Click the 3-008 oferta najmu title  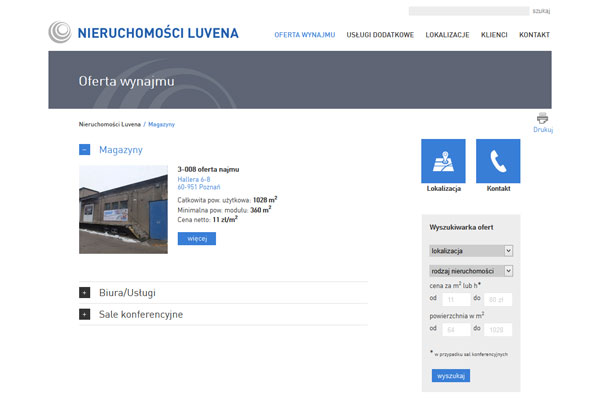[x=208, y=169]
